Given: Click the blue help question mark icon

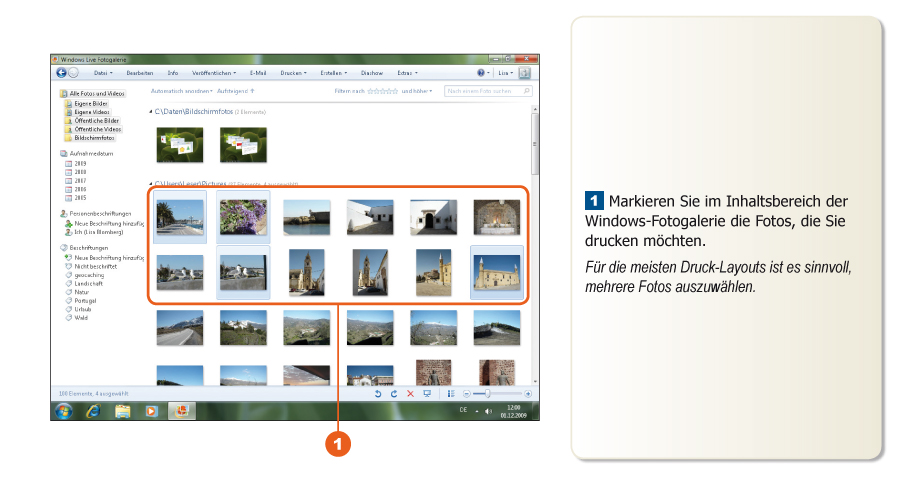Looking at the screenshot, I should (x=481, y=73).
